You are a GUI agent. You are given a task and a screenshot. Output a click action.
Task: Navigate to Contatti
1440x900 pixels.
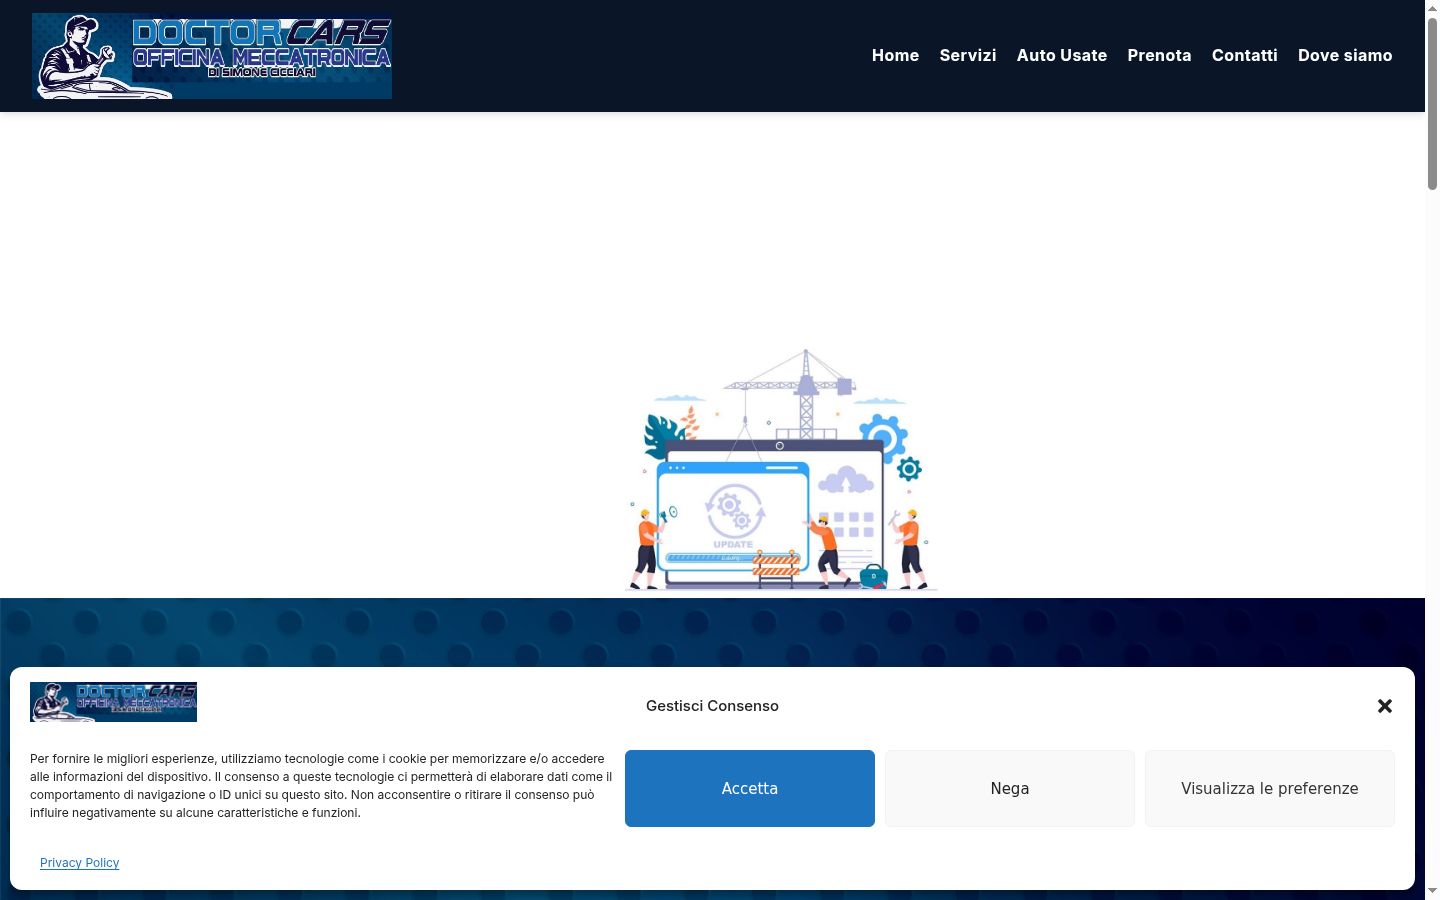[x=1245, y=56]
